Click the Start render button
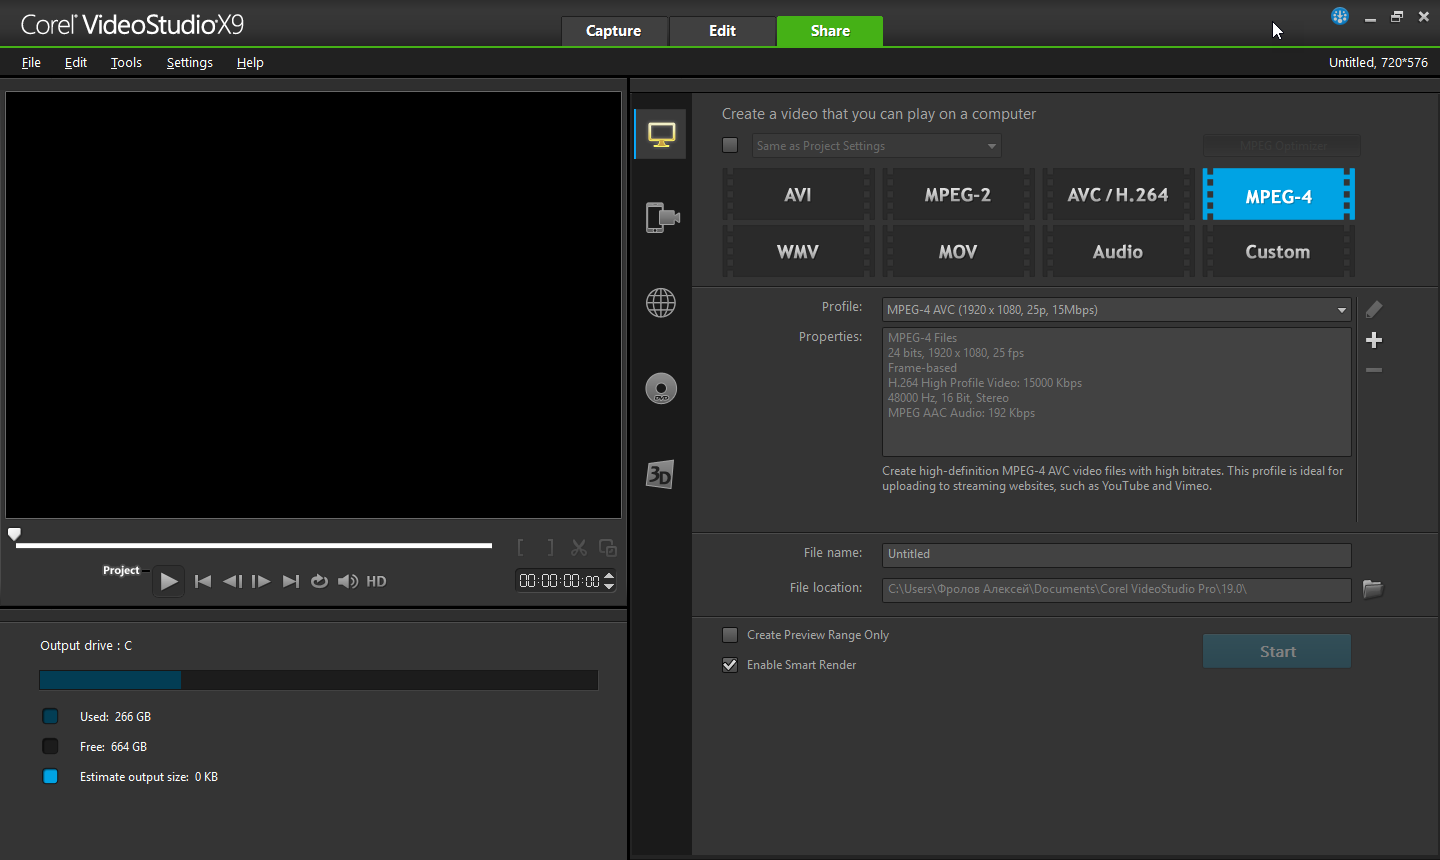Viewport: 1440px width, 860px height. pyautogui.click(x=1276, y=651)
